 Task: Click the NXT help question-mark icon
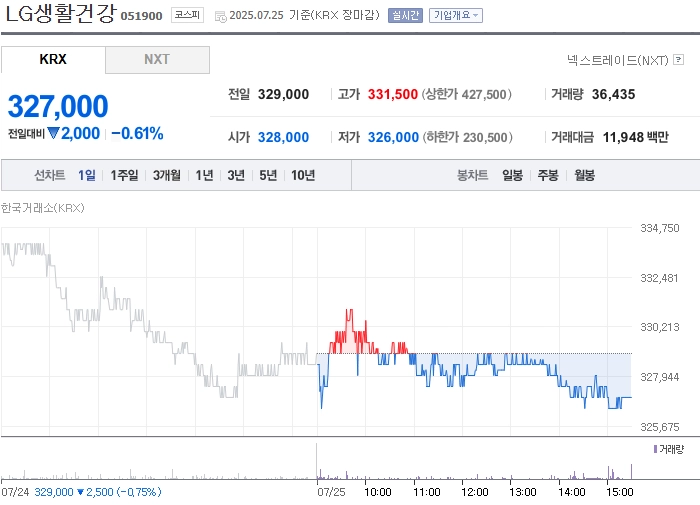coord(679,59)
